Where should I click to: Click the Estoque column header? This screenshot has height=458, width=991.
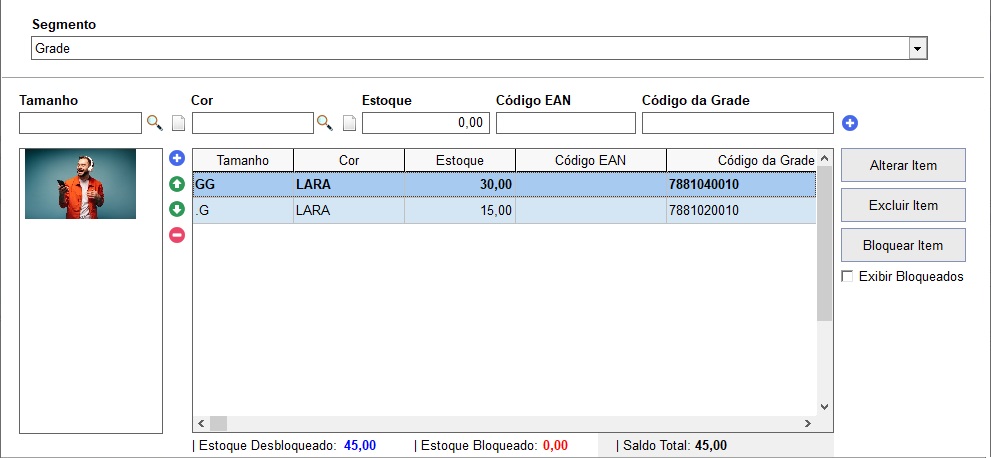point(460,160)
